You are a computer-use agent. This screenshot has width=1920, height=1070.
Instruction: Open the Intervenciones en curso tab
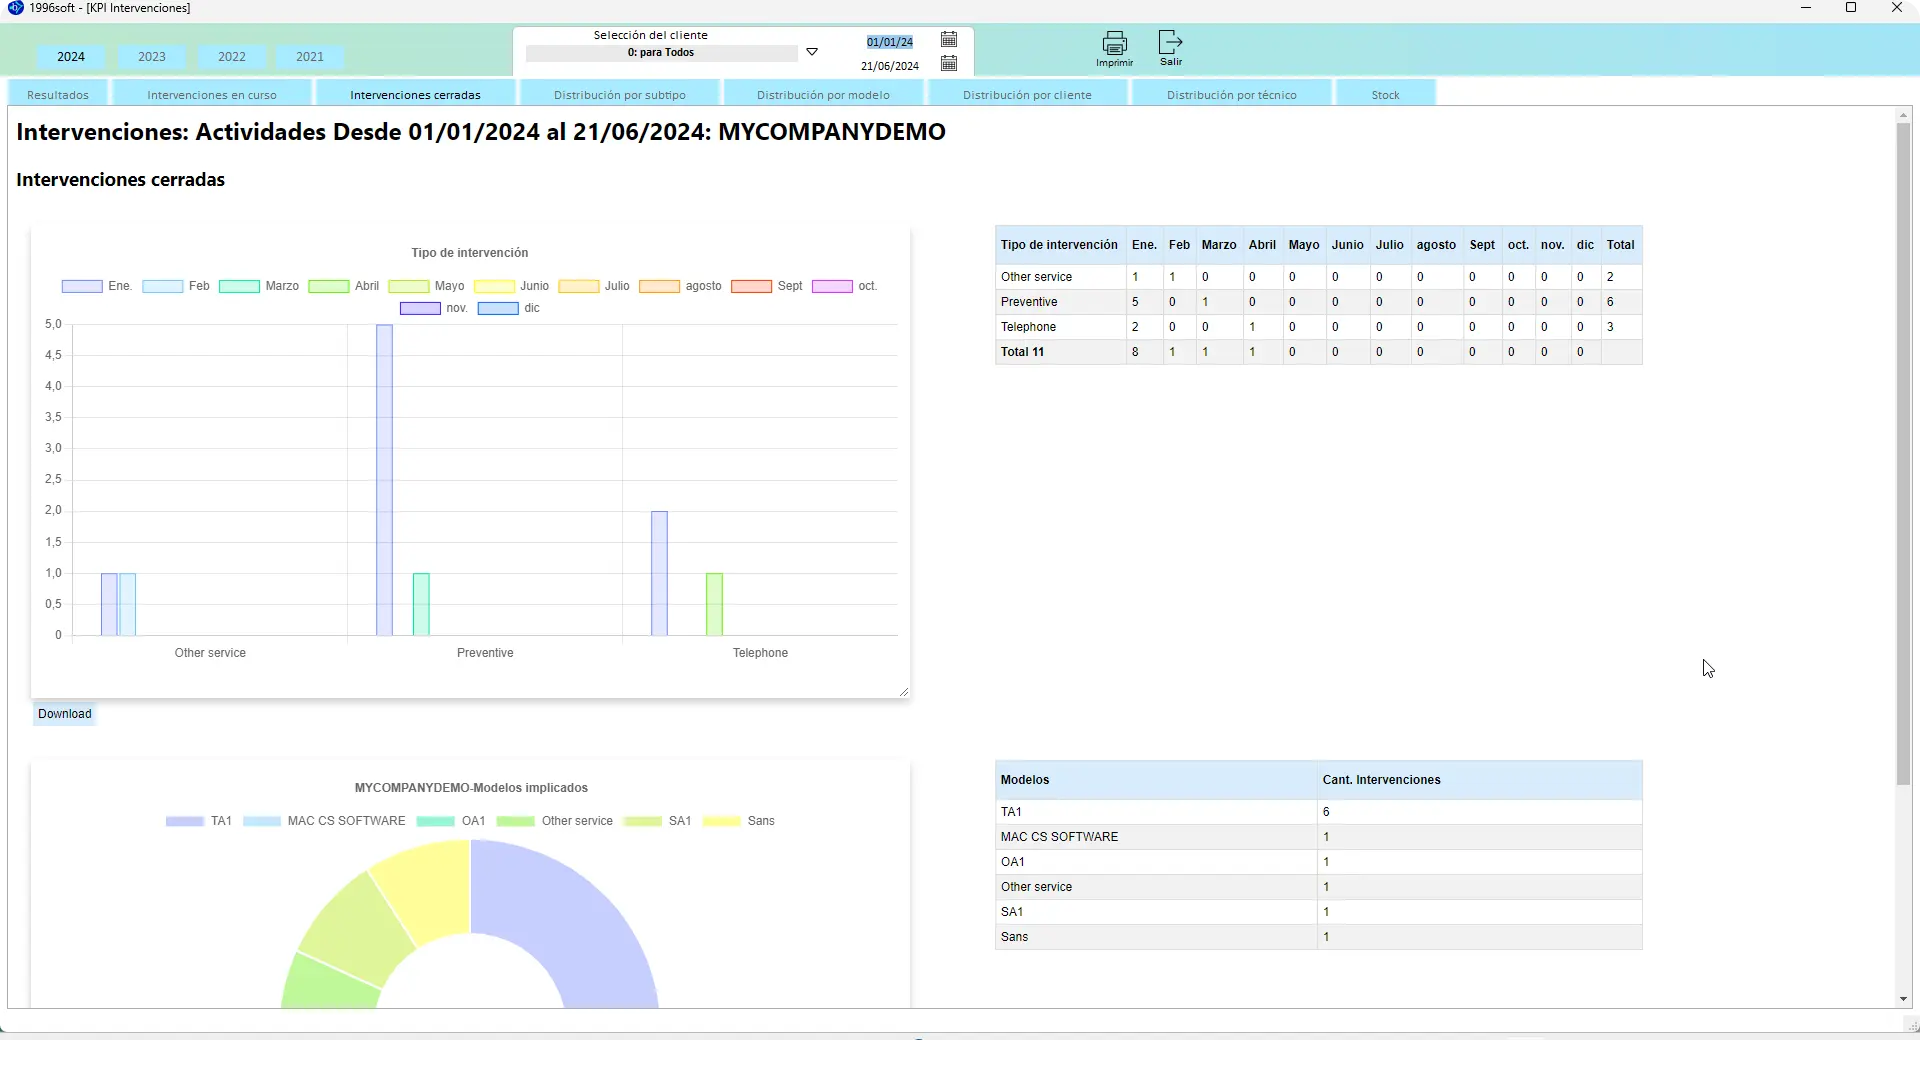tap(212, 95)
